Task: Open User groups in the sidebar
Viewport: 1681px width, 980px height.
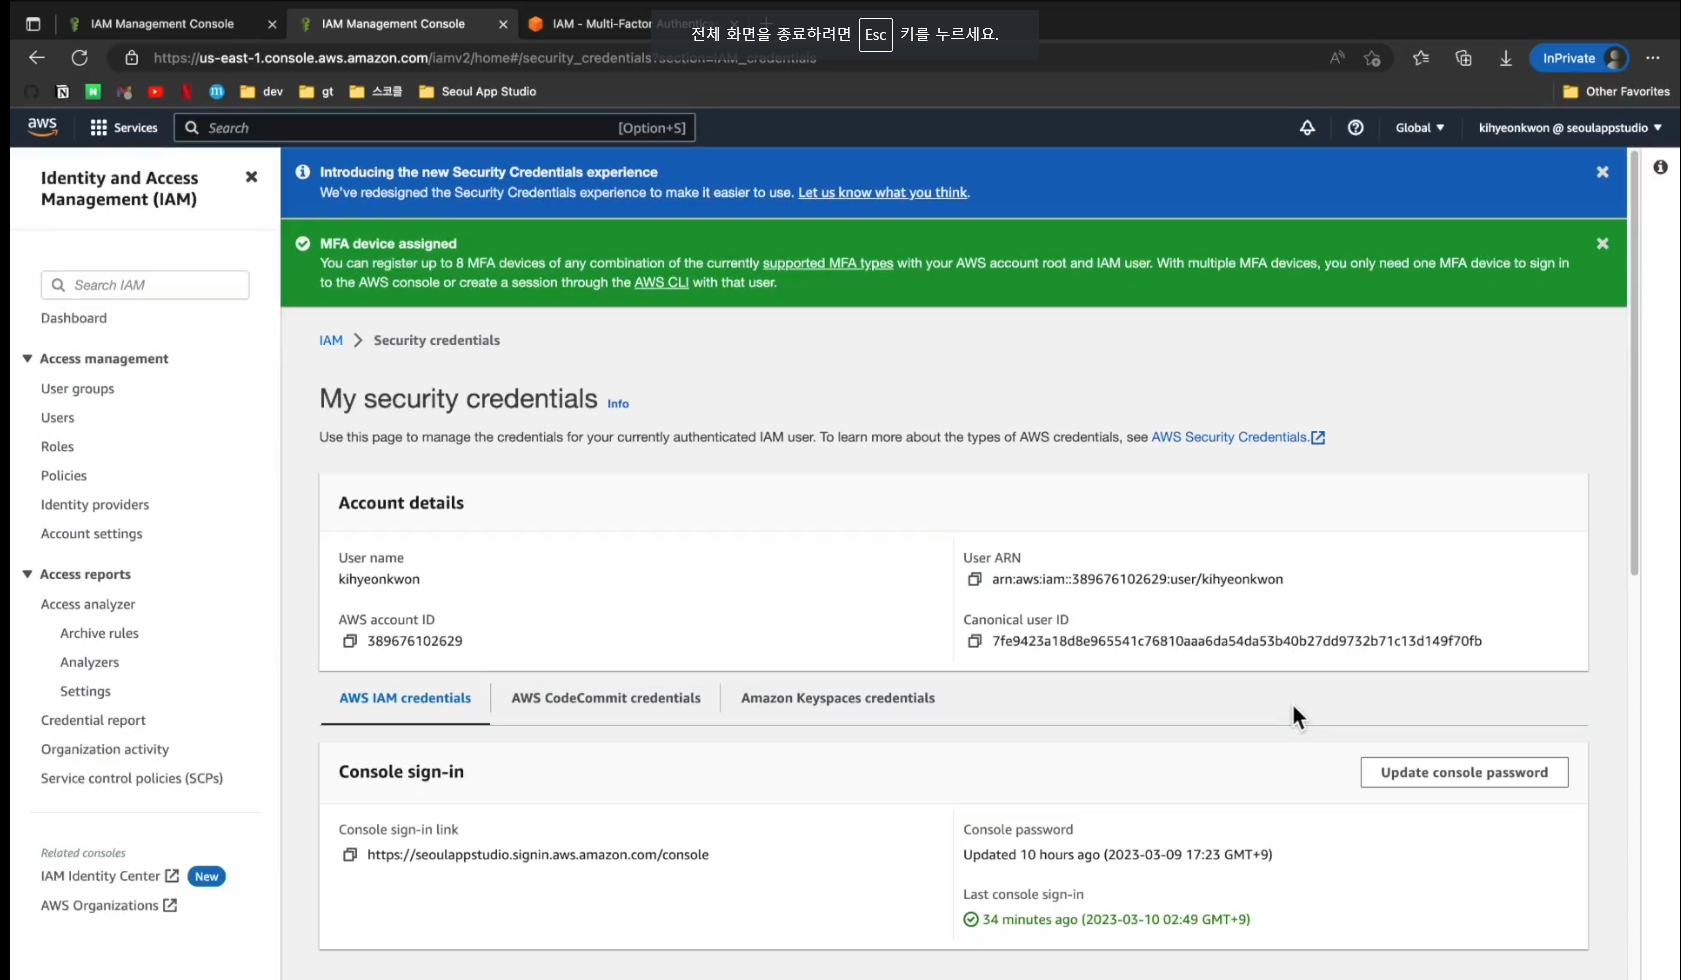Action: (78, 389)
